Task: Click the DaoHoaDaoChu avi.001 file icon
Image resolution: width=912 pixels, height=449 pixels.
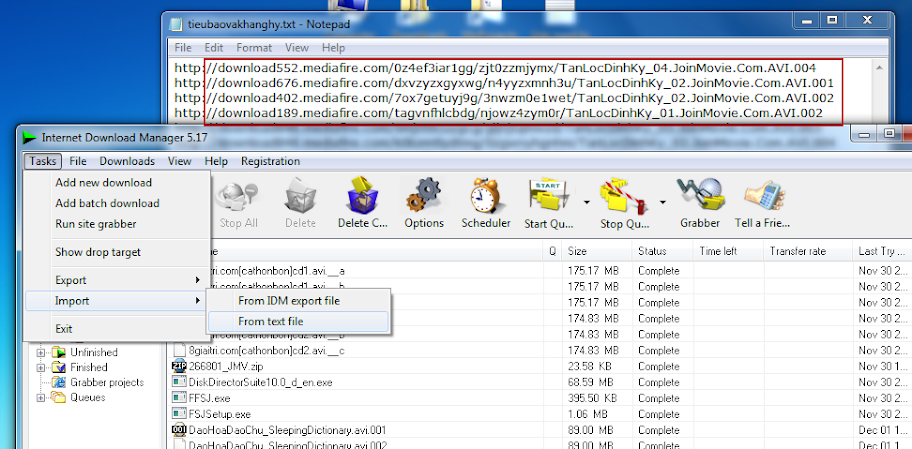Action: point(179,430)
